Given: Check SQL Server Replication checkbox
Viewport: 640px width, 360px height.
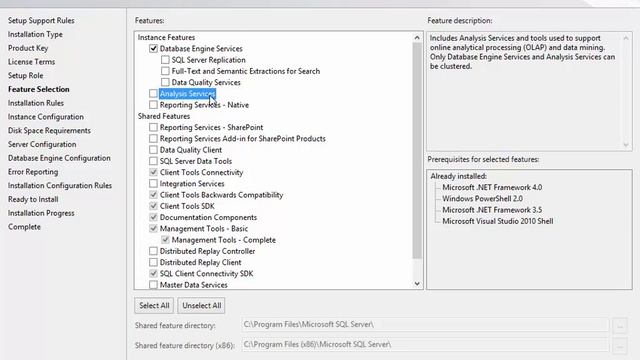Looking at the screenshot, I should (165, 60).
